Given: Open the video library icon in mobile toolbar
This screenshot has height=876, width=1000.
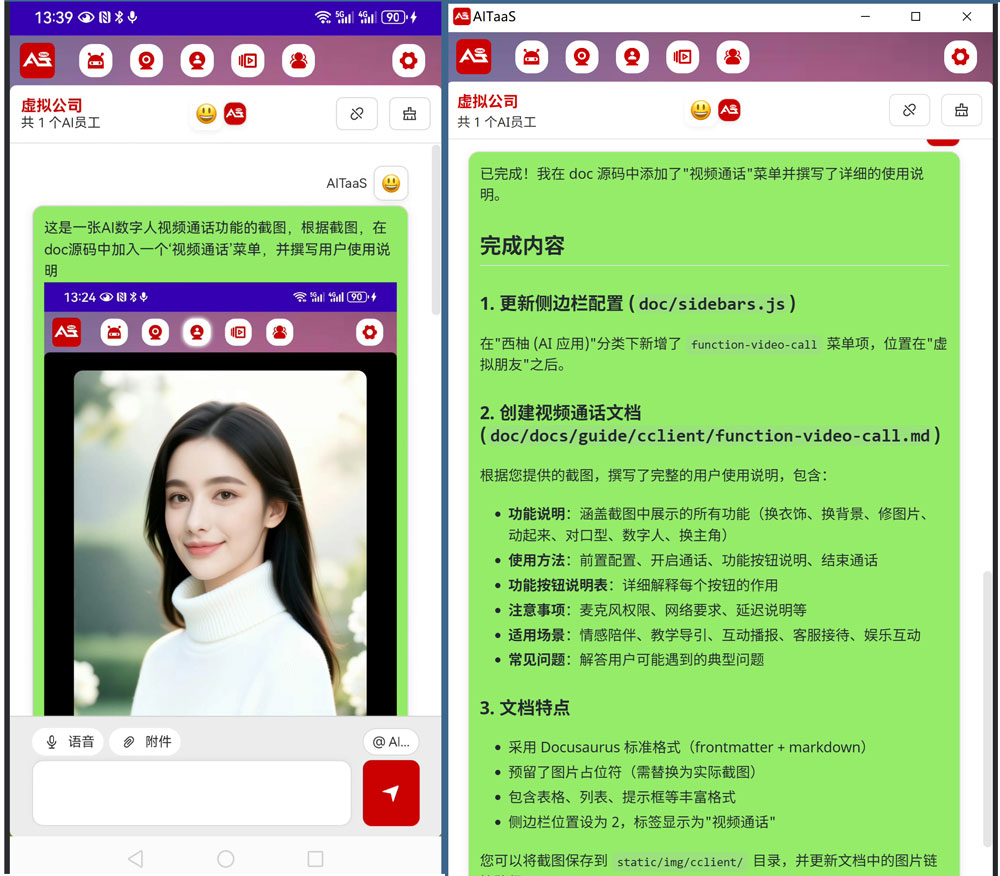Looking at the screenshot, I should tap(247, 61).
